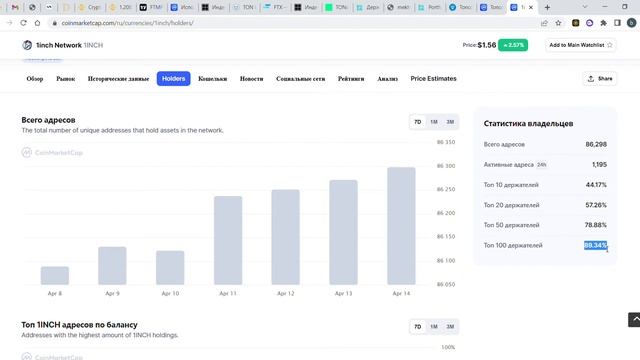Click the Apr 13 chart bar
640x360 pixels.
click(343, 232)
